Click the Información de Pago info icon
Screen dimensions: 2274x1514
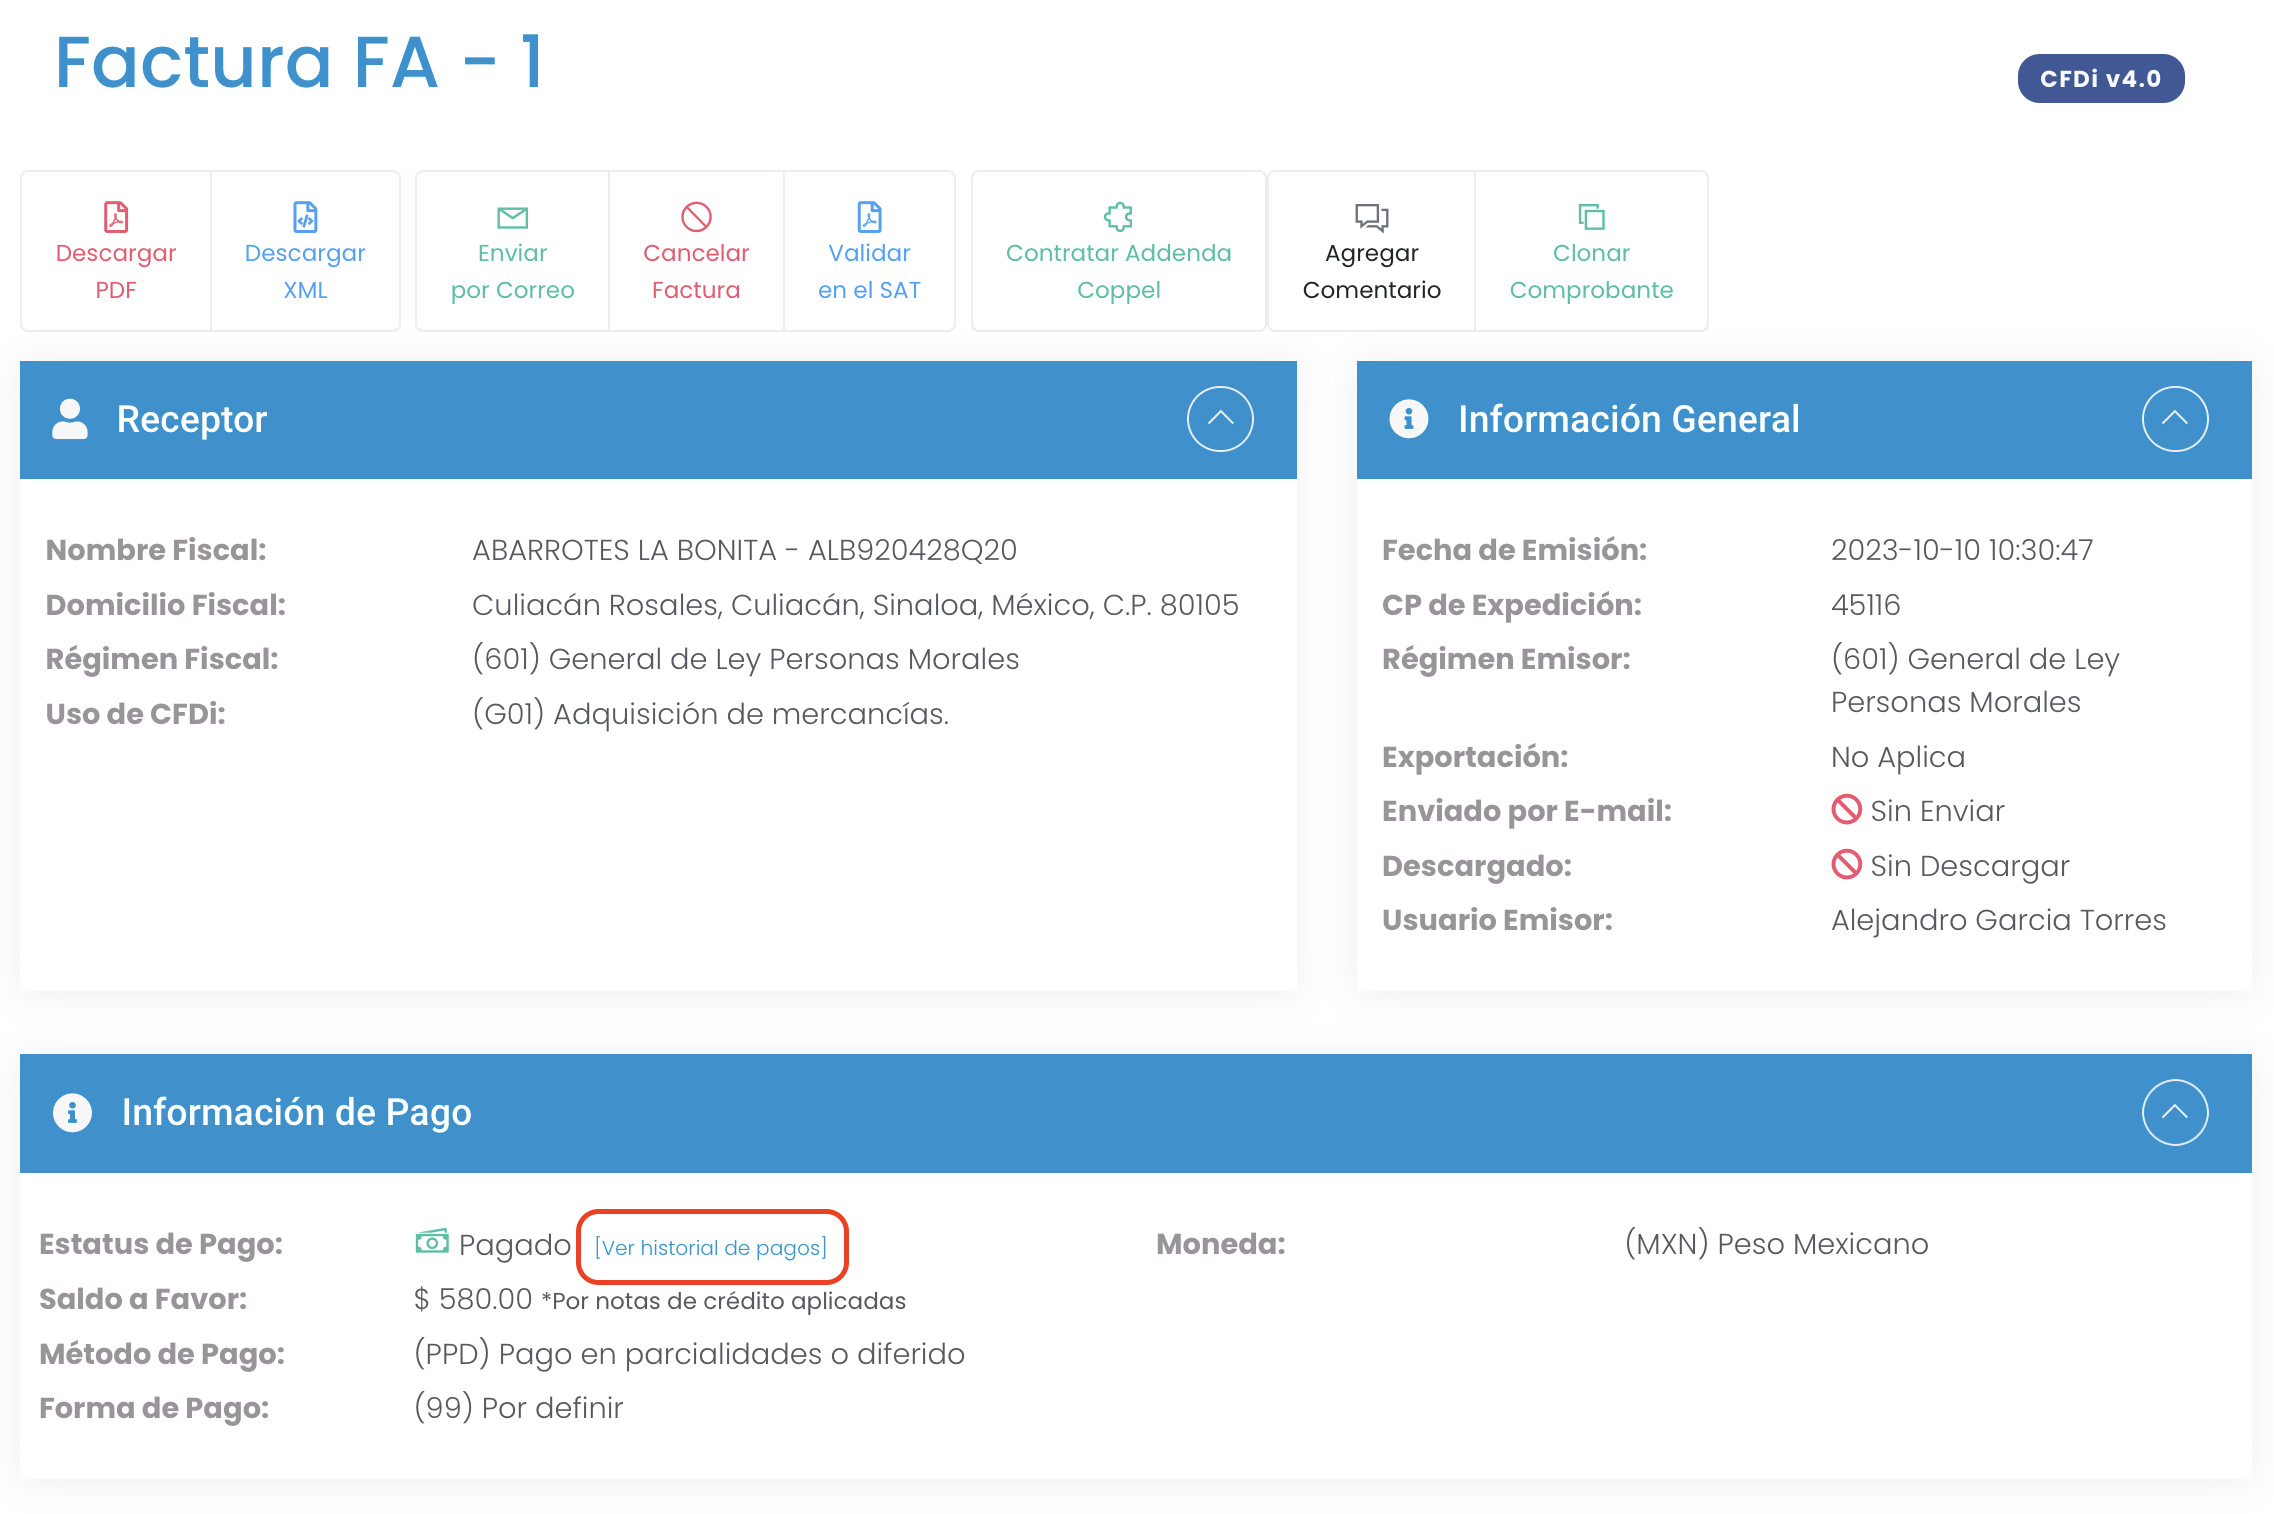pyautogui.click(x=72, y=1112)
